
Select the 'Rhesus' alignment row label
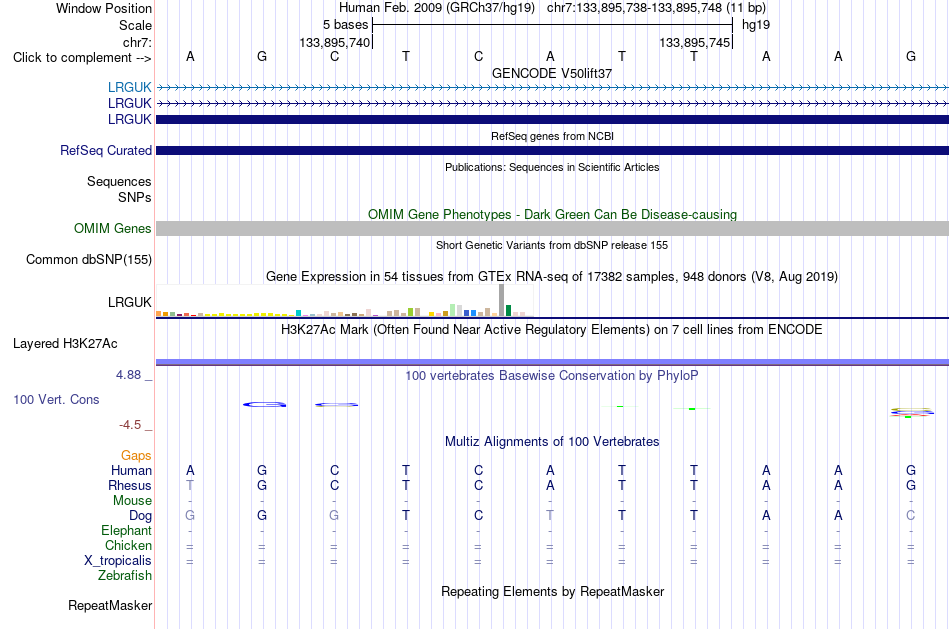(x=130, y=485)
